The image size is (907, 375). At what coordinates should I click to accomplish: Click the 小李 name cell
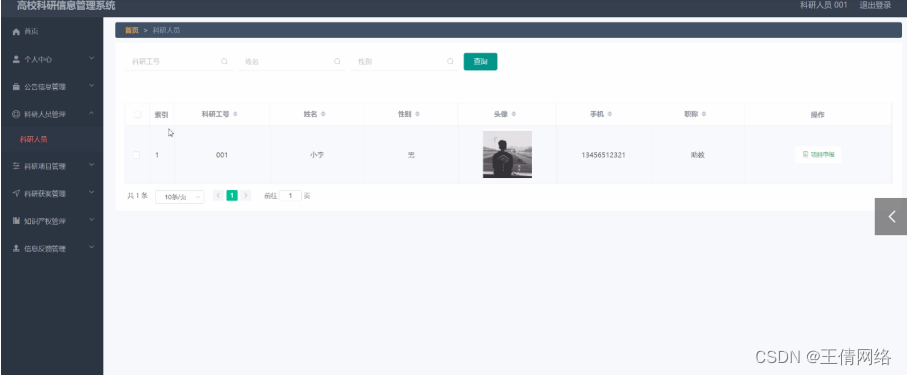coord(316,155)
